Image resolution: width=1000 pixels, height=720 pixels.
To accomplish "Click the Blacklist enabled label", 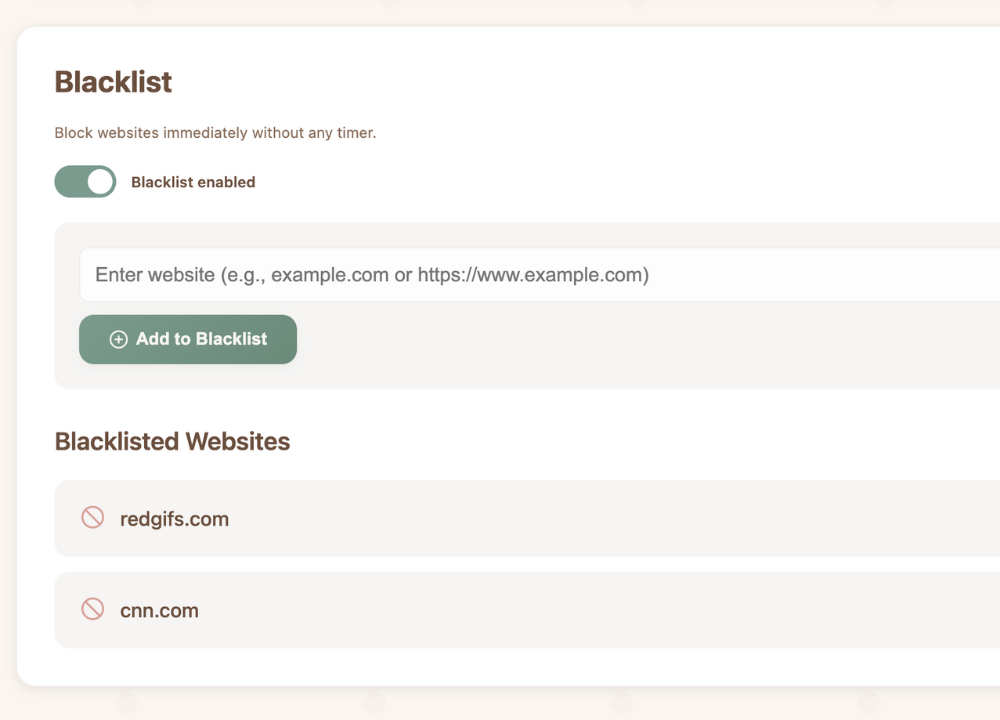I will tap(193, 181).
